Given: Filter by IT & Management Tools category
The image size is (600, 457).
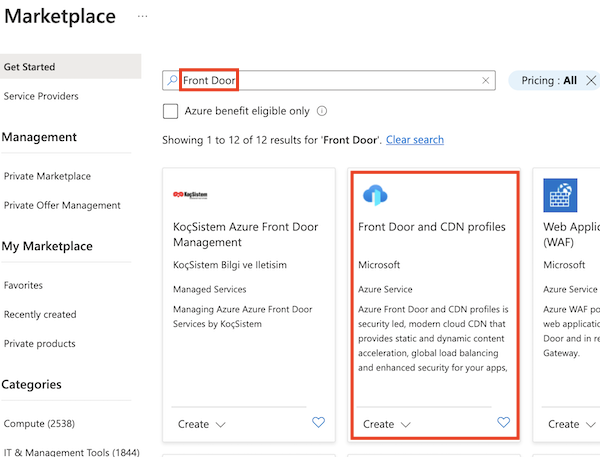Looking at the screenshot, I should point(72,452).
